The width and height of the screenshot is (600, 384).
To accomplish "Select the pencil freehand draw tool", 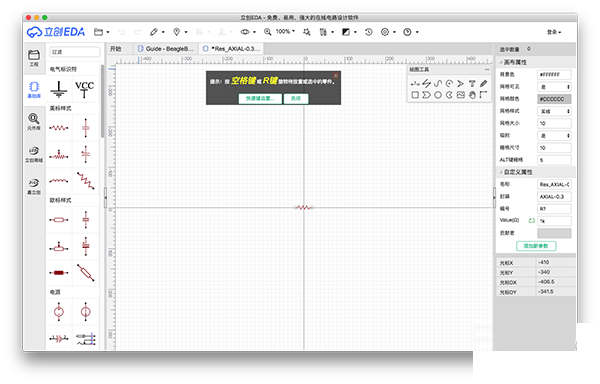I will (x=483, y=83).
